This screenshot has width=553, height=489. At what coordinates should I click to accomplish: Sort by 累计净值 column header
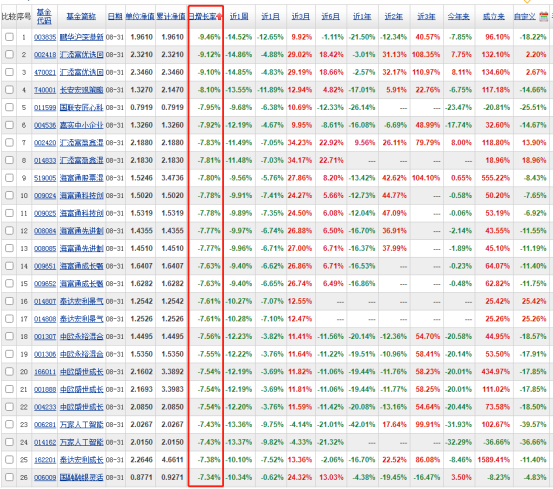[171, 16]
